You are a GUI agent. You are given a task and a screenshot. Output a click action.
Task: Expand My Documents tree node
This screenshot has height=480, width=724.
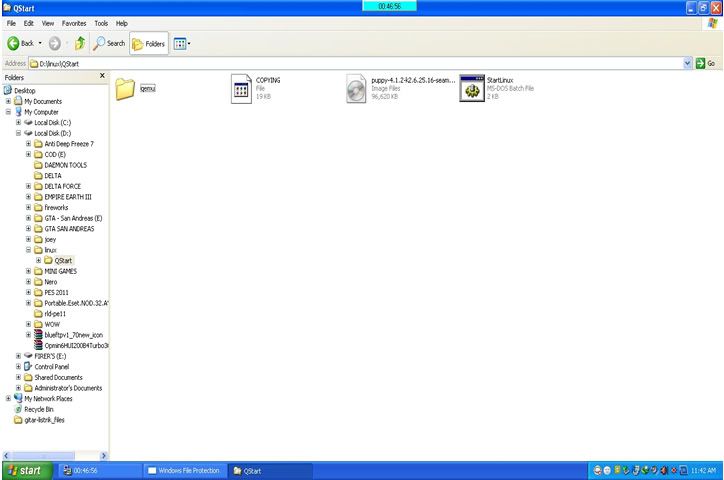(x=8, y=101)
